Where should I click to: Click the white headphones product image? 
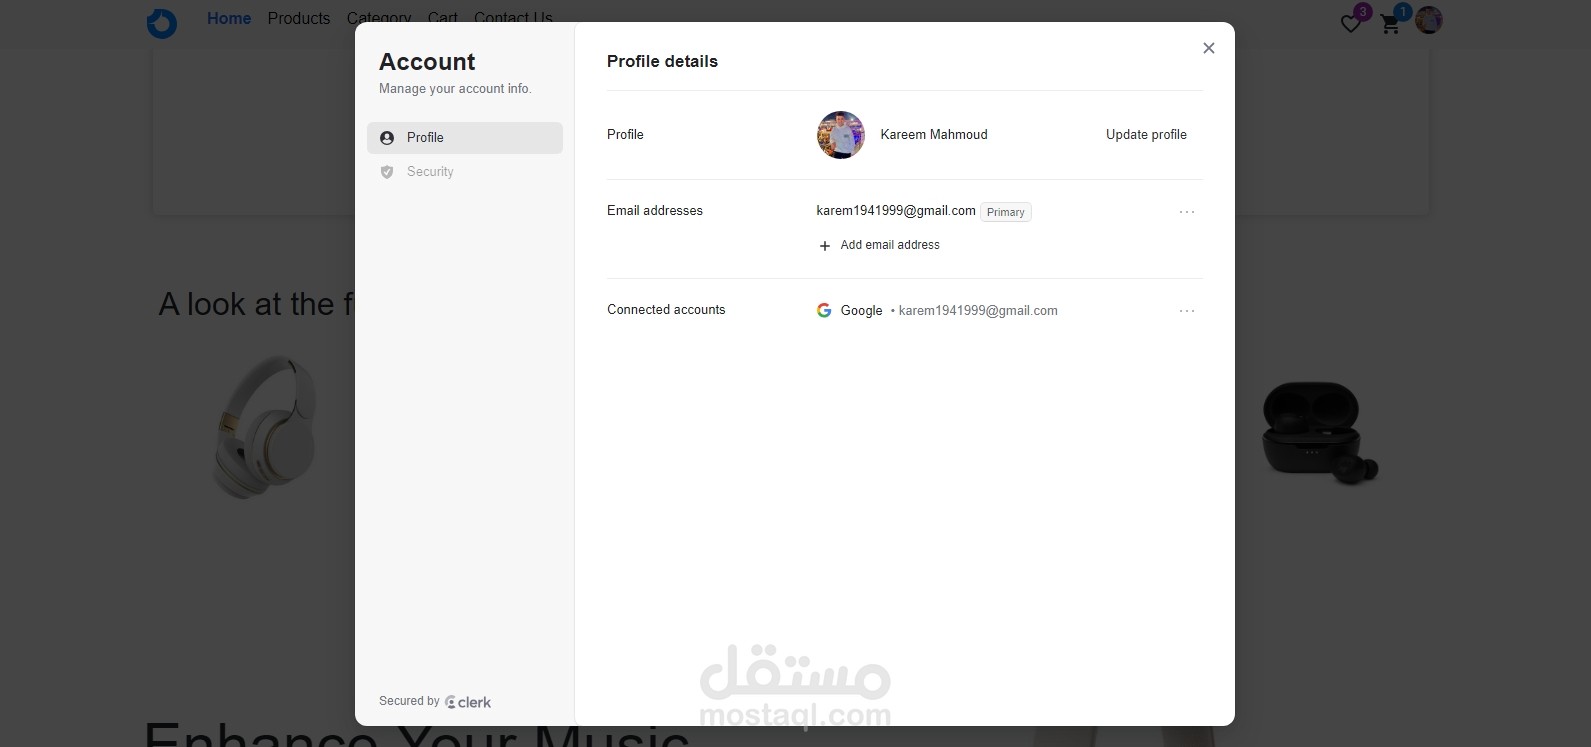(265, 427)
